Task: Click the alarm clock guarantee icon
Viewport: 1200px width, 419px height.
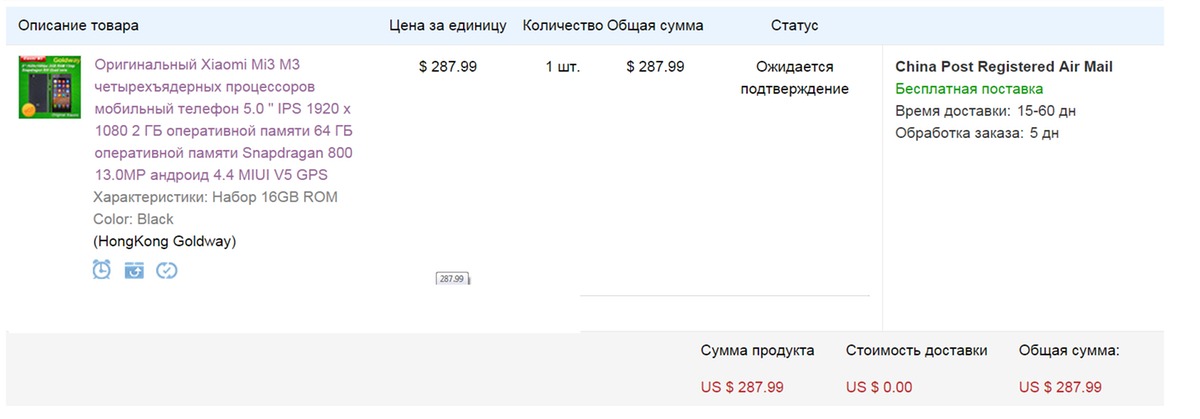Action: (102, 269)
